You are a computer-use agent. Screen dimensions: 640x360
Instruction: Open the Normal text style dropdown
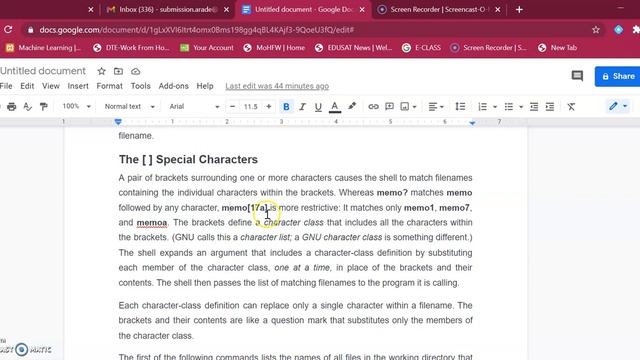[x=129, y=106]
